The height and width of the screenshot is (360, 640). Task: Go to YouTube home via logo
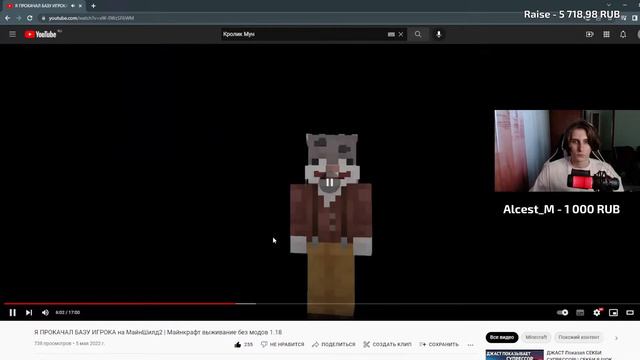[40, 35]
